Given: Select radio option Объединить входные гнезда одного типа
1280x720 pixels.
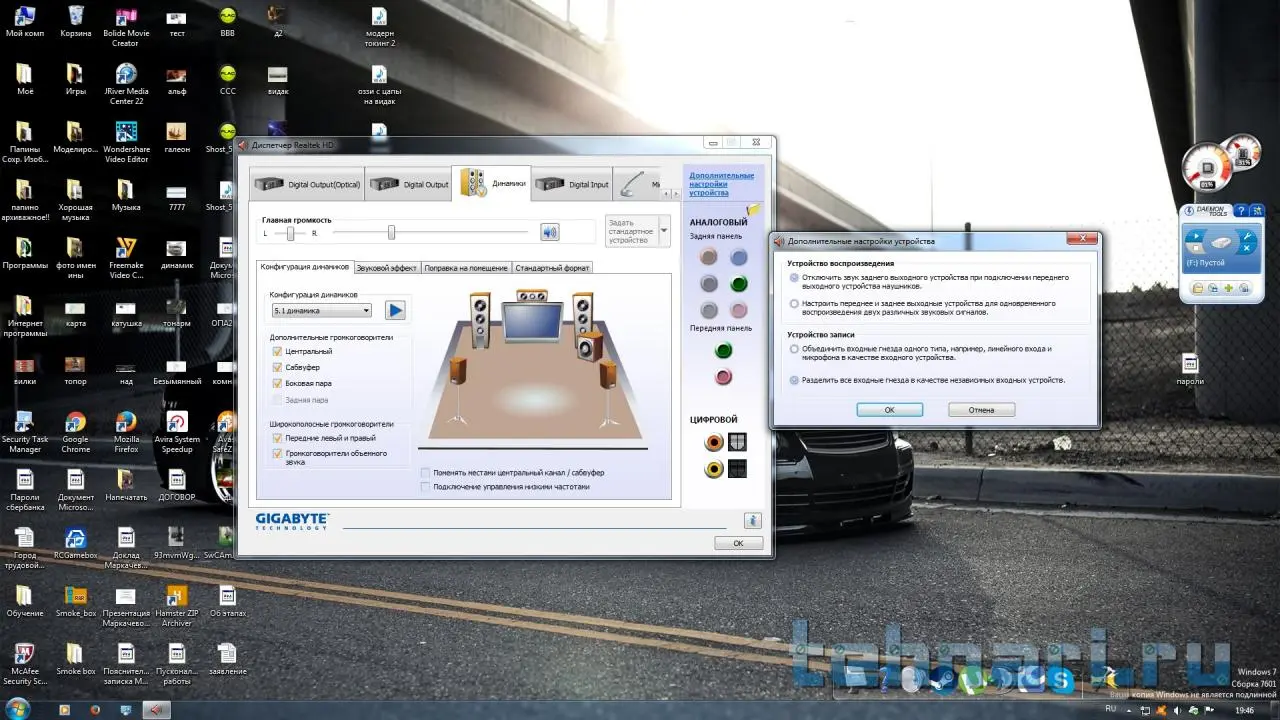Looking at the screenshot, I should coord(794,349).
